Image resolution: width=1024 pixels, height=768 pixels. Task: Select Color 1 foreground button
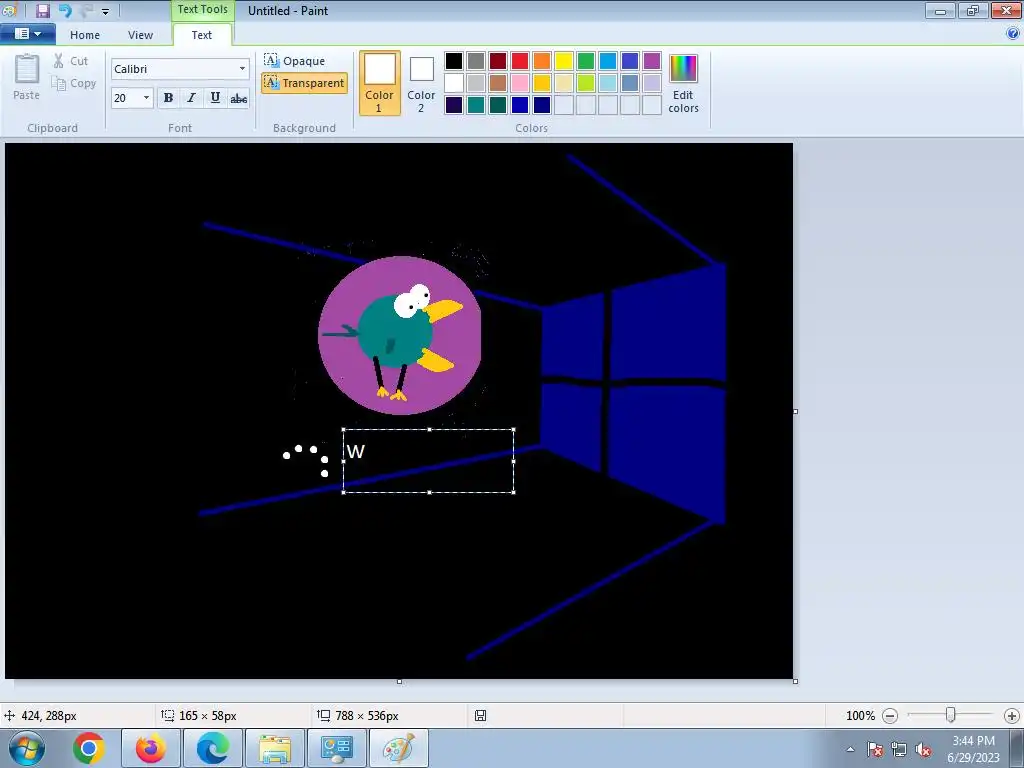379,83
